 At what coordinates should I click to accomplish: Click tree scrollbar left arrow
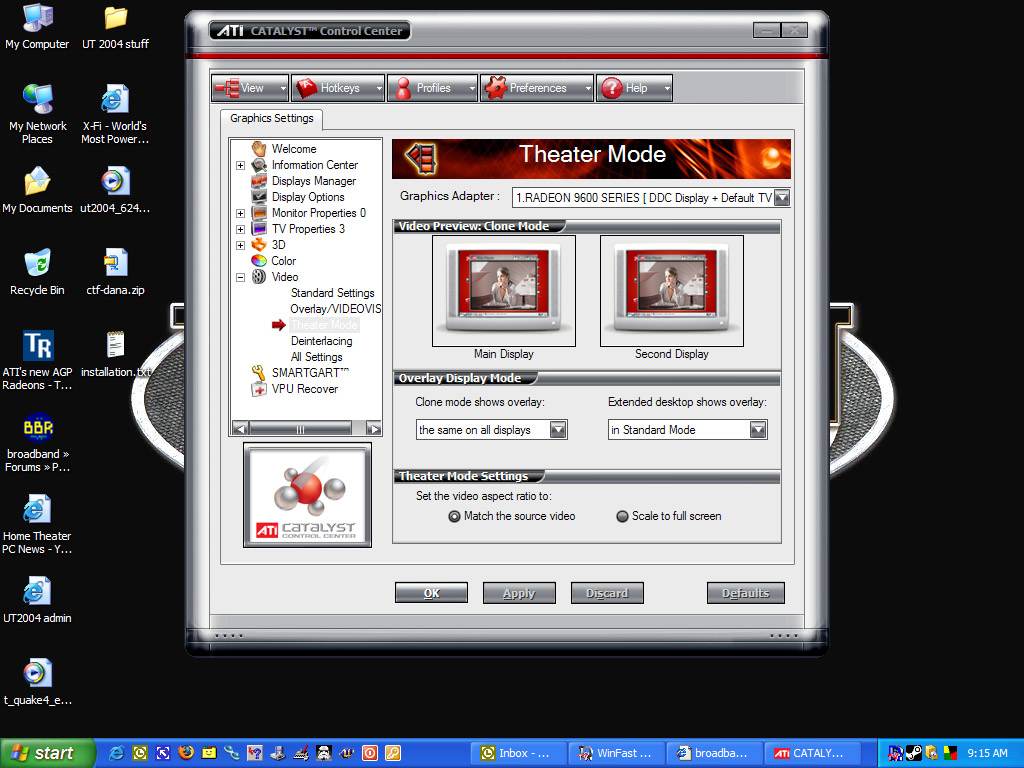click(x=240, y=429)
